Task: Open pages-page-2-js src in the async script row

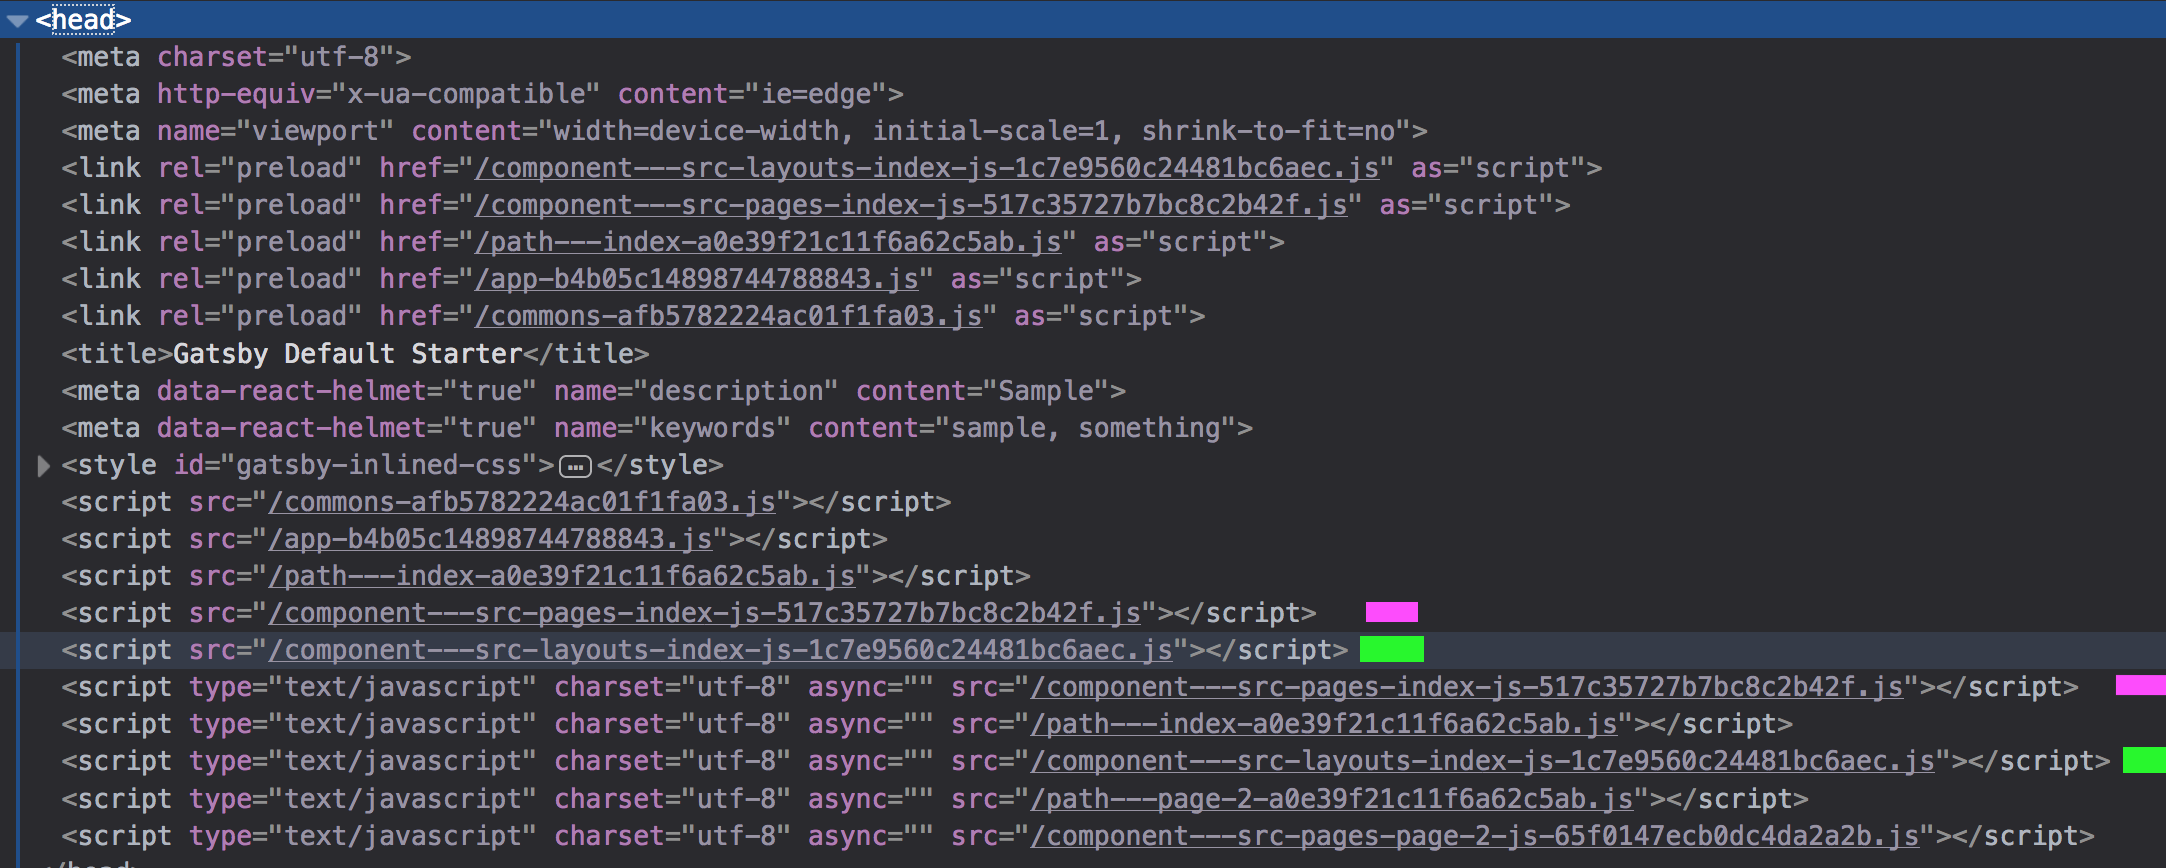Action: (x=1475, y=836)
